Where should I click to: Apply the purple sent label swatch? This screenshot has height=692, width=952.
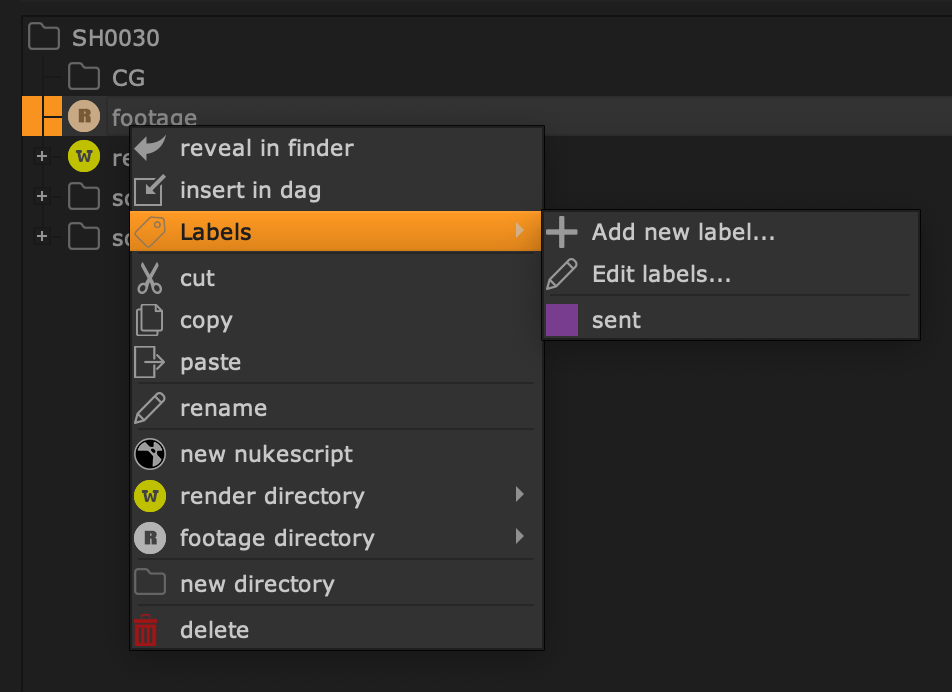562,320
